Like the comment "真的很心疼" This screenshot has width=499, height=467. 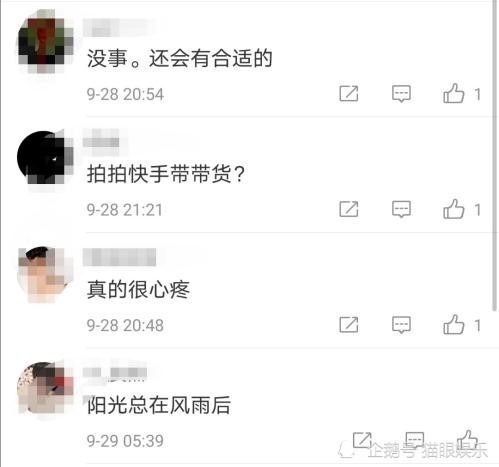pyautogui.click(x=453, y=324)
